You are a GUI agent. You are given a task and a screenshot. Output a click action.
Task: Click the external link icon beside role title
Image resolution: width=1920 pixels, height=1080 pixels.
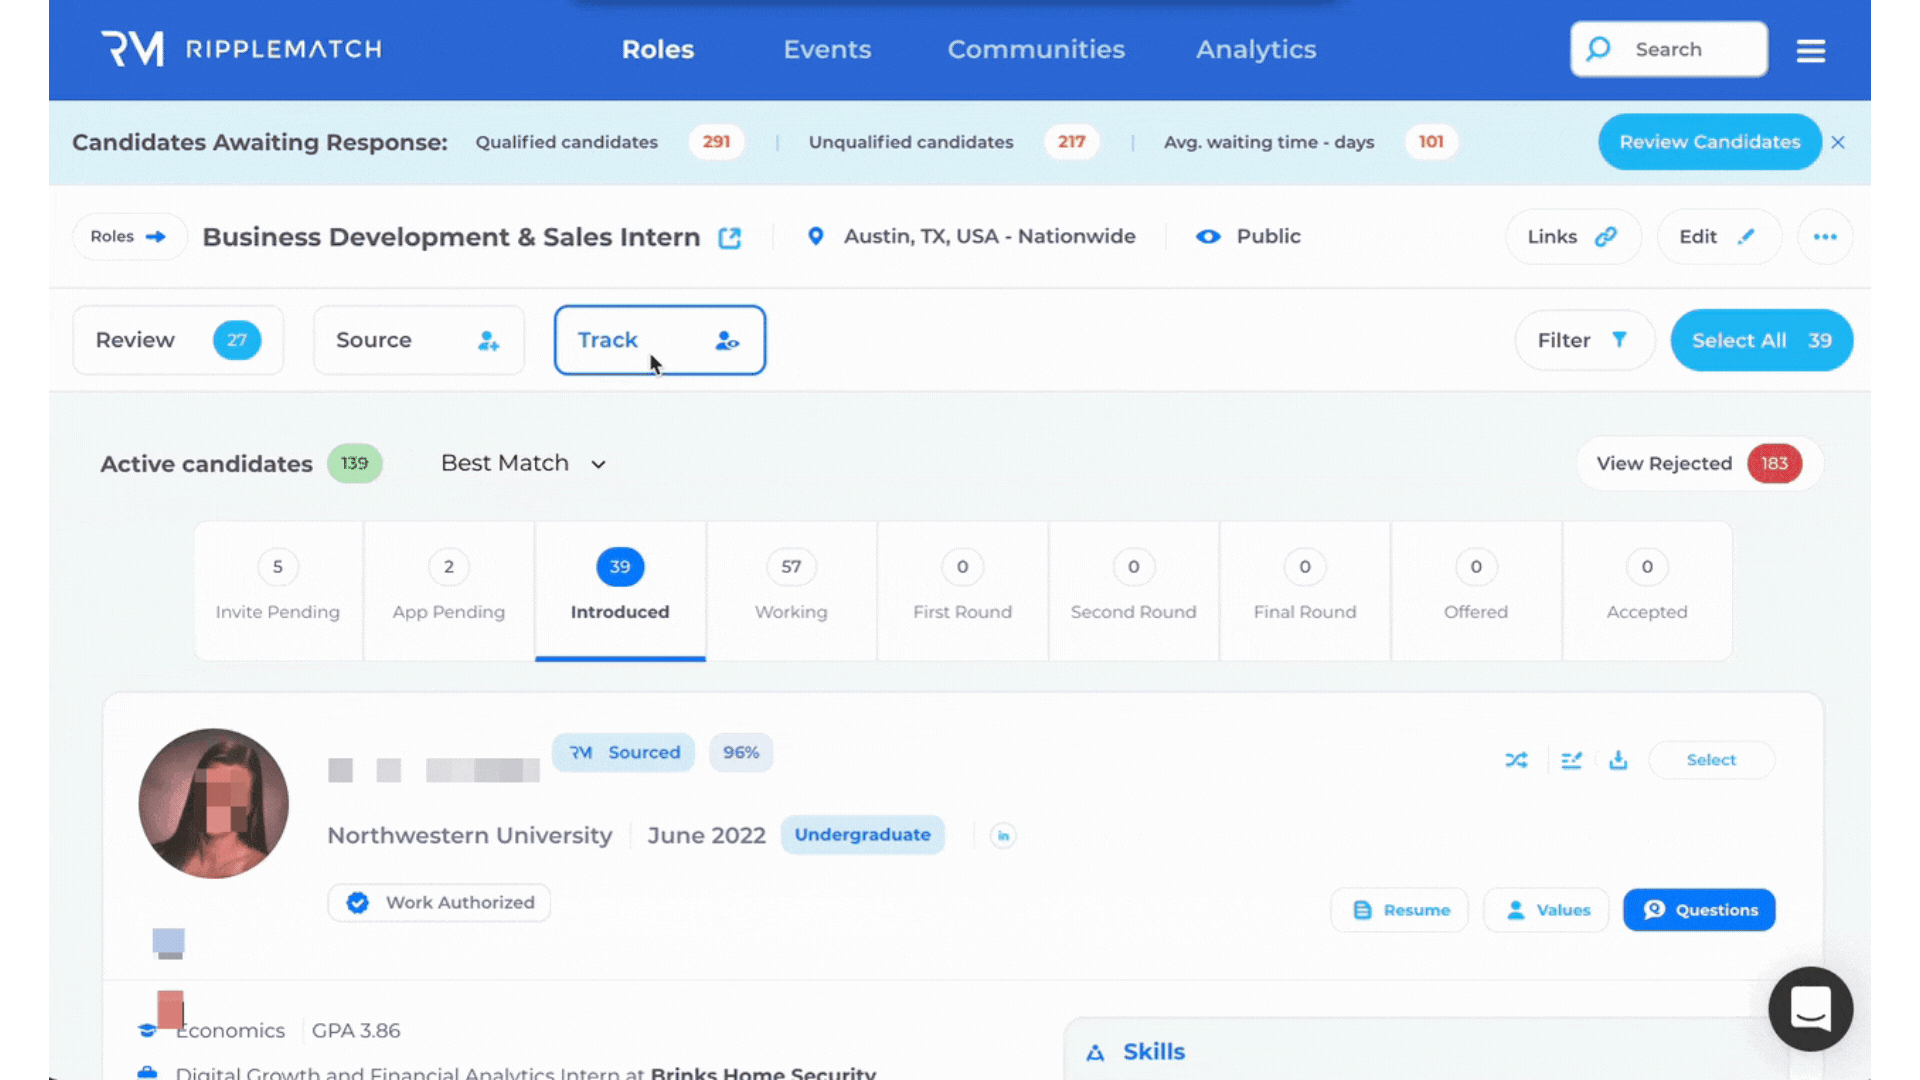point(730,238)
